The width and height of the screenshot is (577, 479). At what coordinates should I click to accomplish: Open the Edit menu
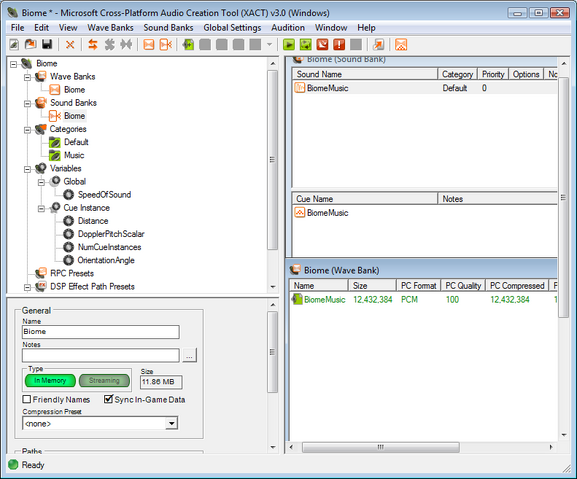click(41, 28)
